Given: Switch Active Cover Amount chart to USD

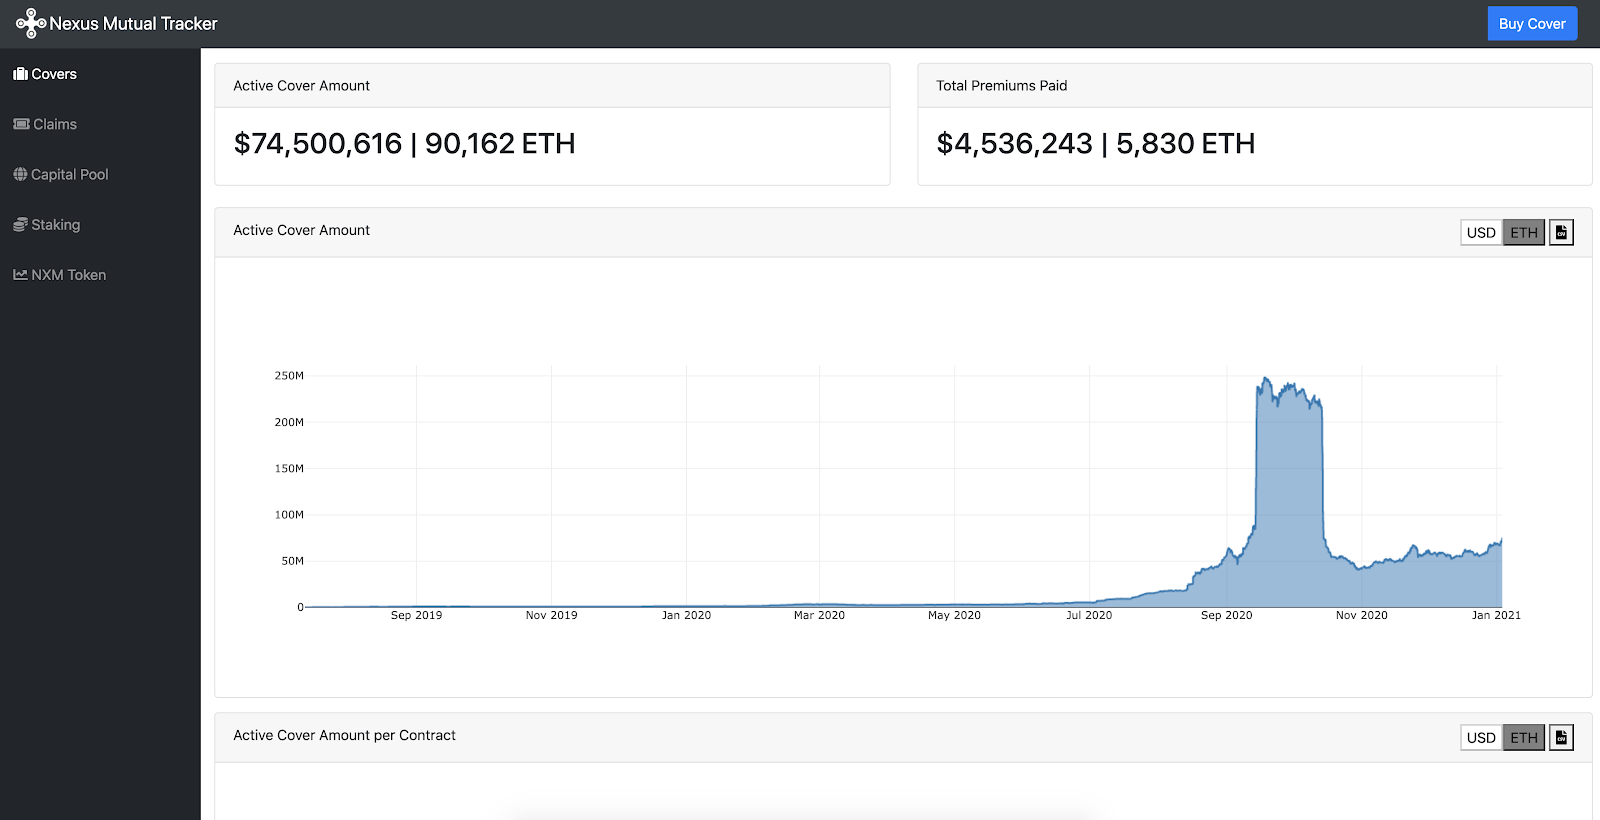Looking at the screenshot, I should [x=1481, y=232].
